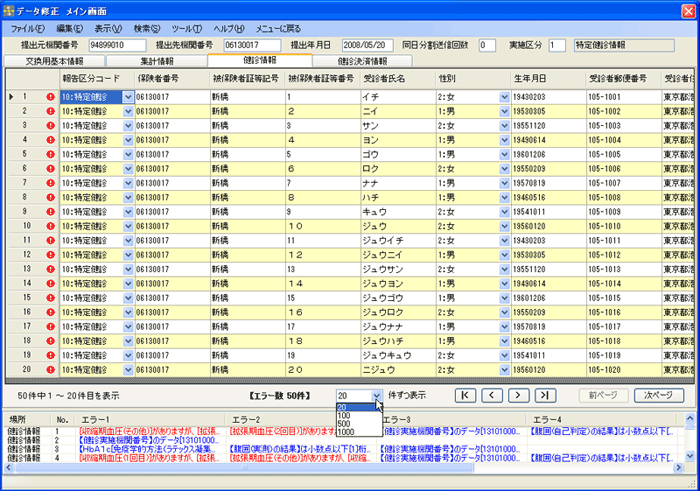The height and width of the screenshot is (491, 700).
Task: Close the データ修正 window
Action: (688, 11)
